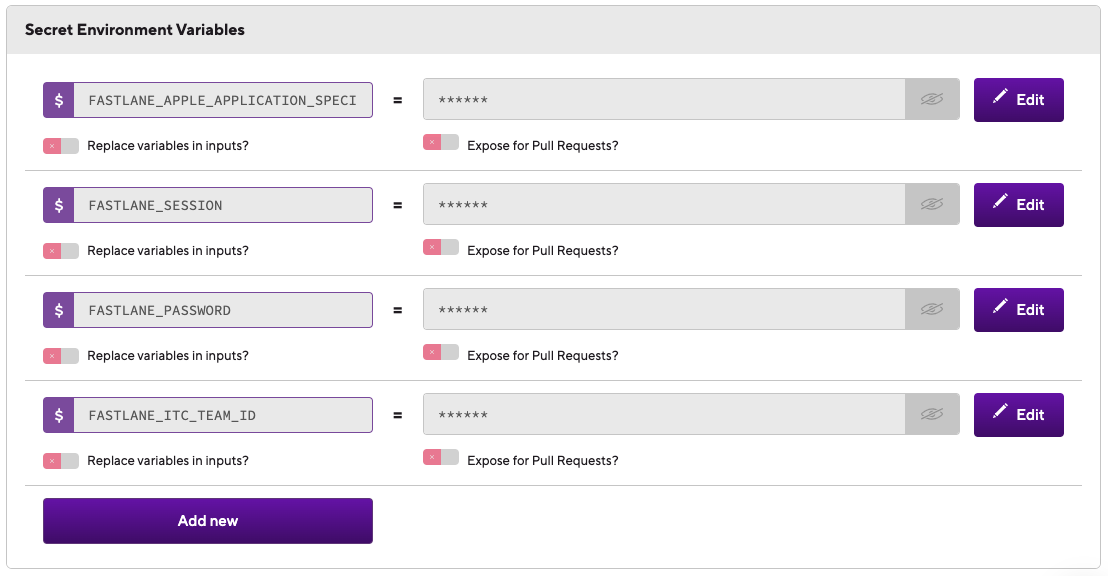
Task: Show hidden value for FASTLANE_PASSWORD
Action: tap(932, 310)
